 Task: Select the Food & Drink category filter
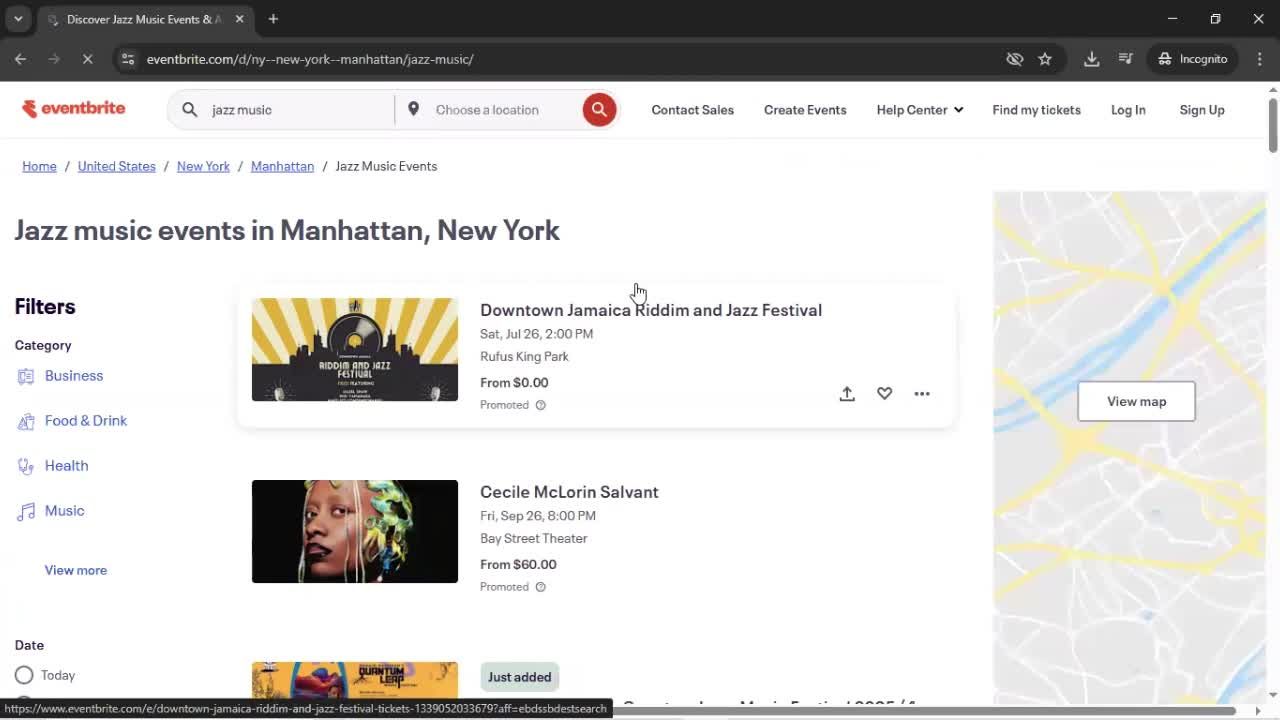(86, 421)
